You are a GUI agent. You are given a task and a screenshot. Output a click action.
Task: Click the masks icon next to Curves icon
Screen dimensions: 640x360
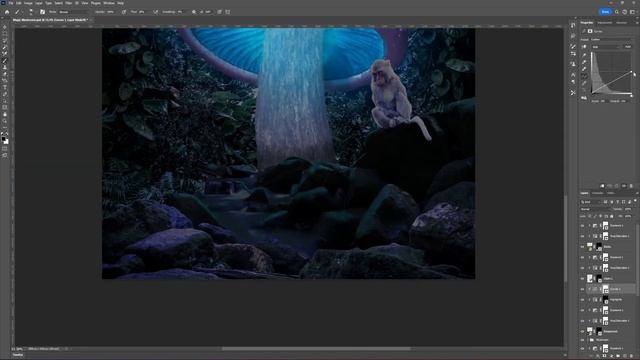(590, 31)
